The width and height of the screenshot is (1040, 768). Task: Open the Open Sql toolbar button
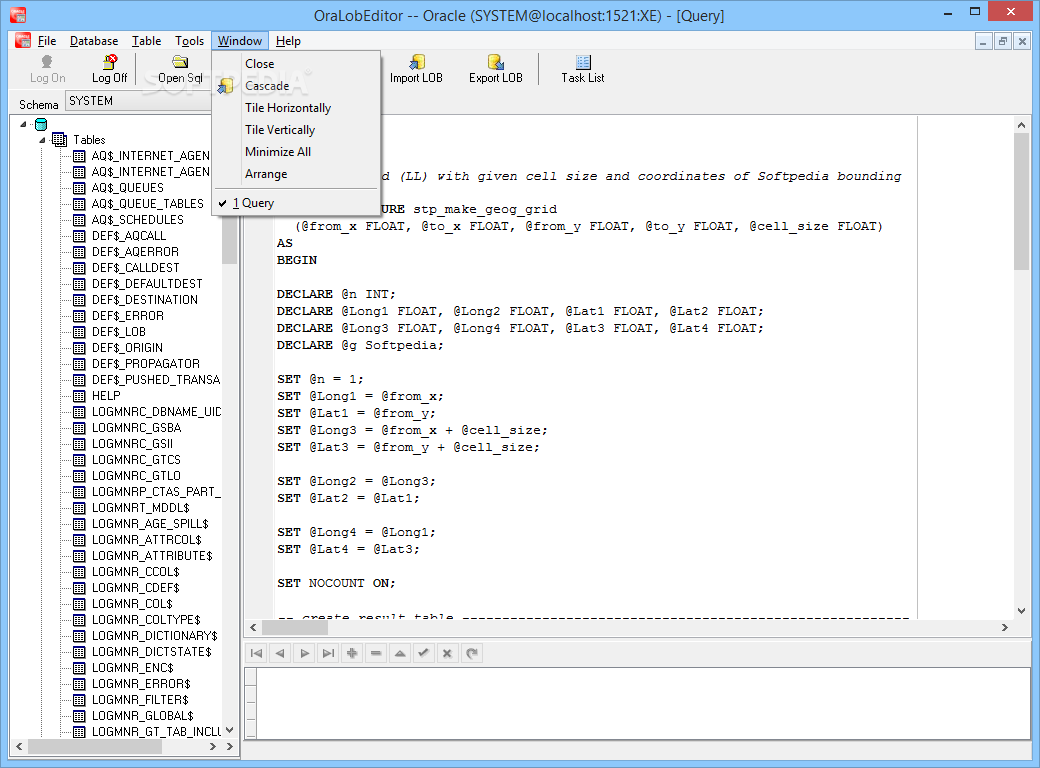point(180,69)
